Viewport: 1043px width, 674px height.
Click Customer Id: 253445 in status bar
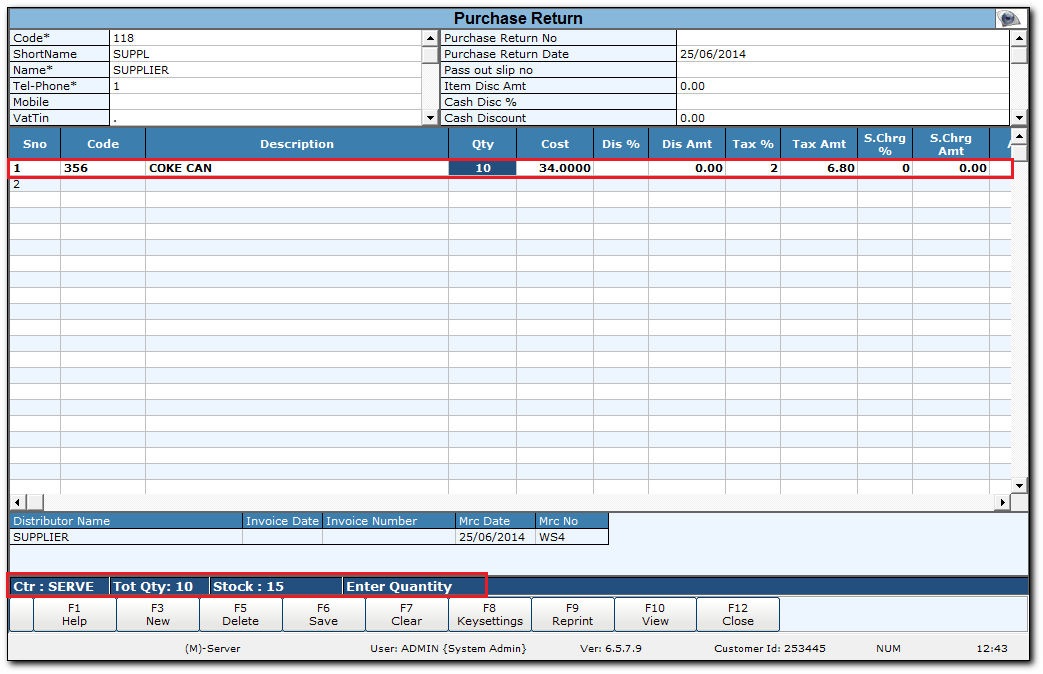pyautogui.click(x=770, y=649)
